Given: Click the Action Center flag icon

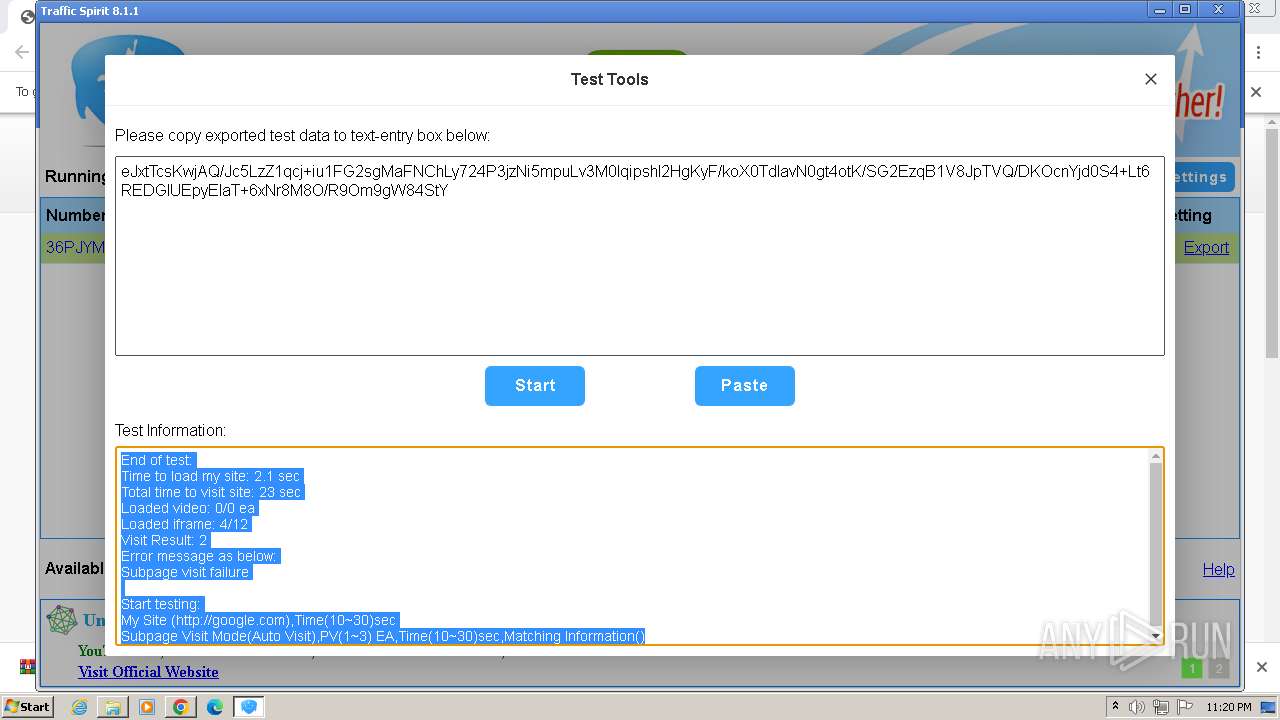Looking at the screenshot, I should (1185, 707).
